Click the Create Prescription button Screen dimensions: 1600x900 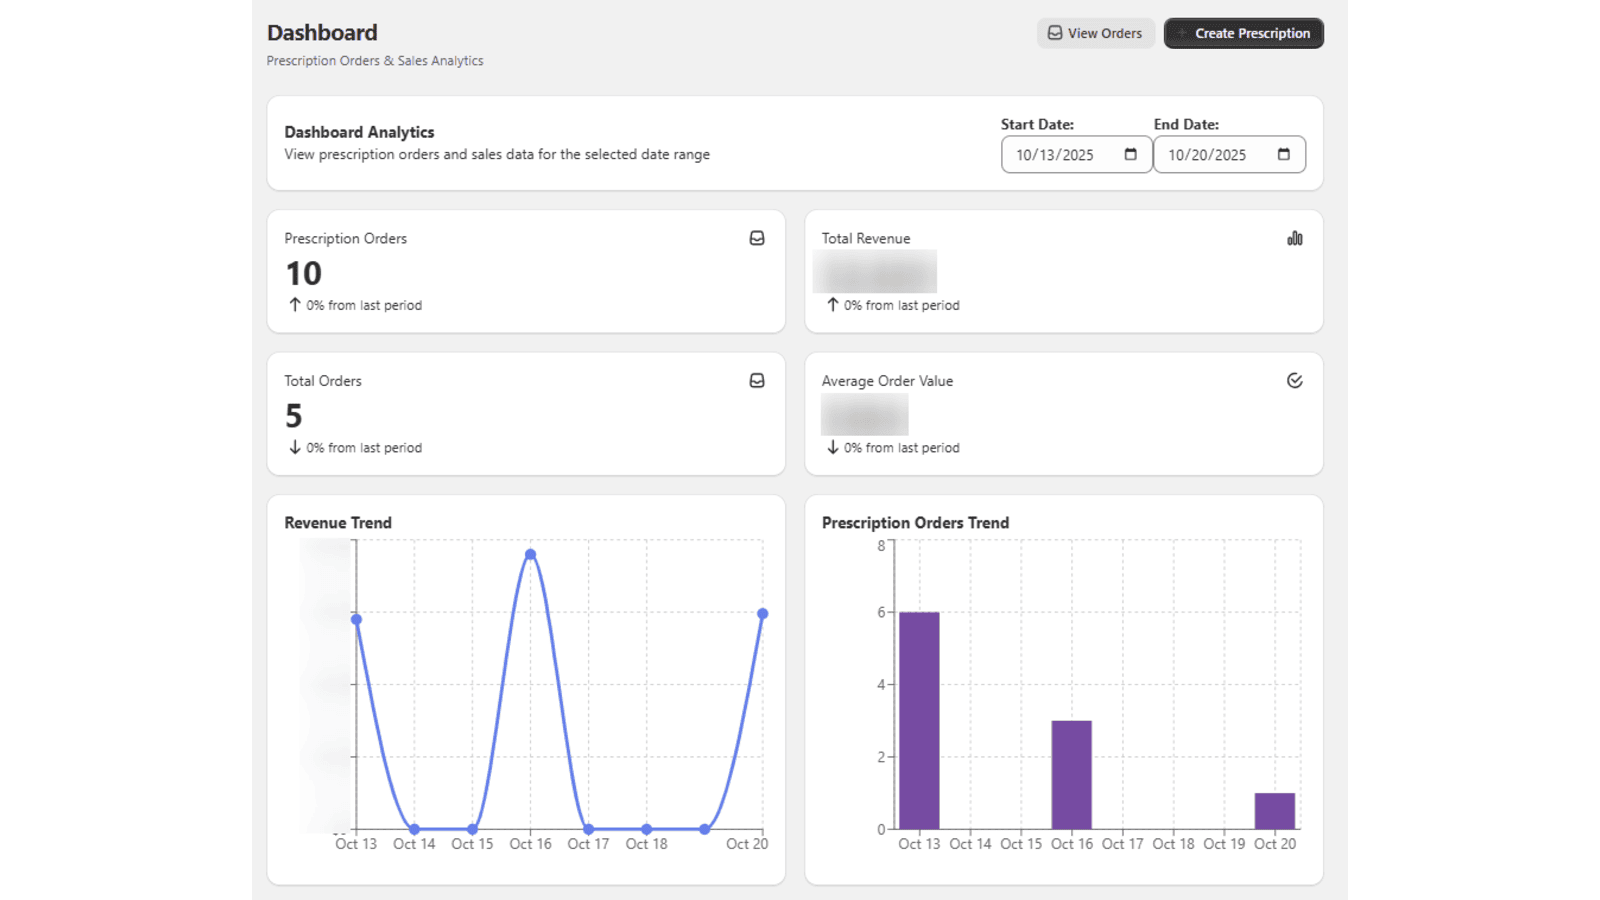click(1243, 33)
